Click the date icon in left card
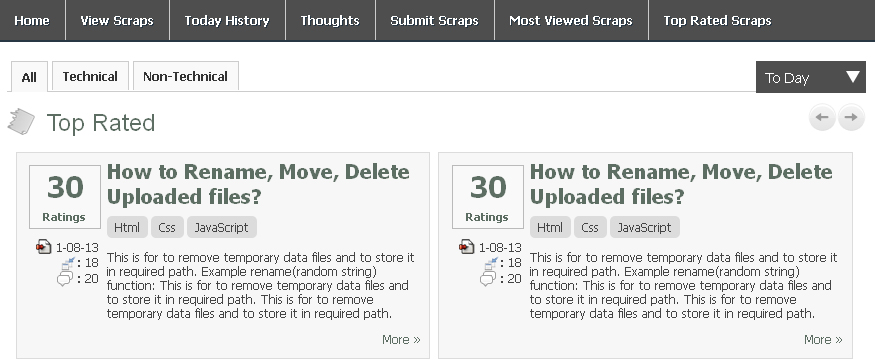 (44, 247)
